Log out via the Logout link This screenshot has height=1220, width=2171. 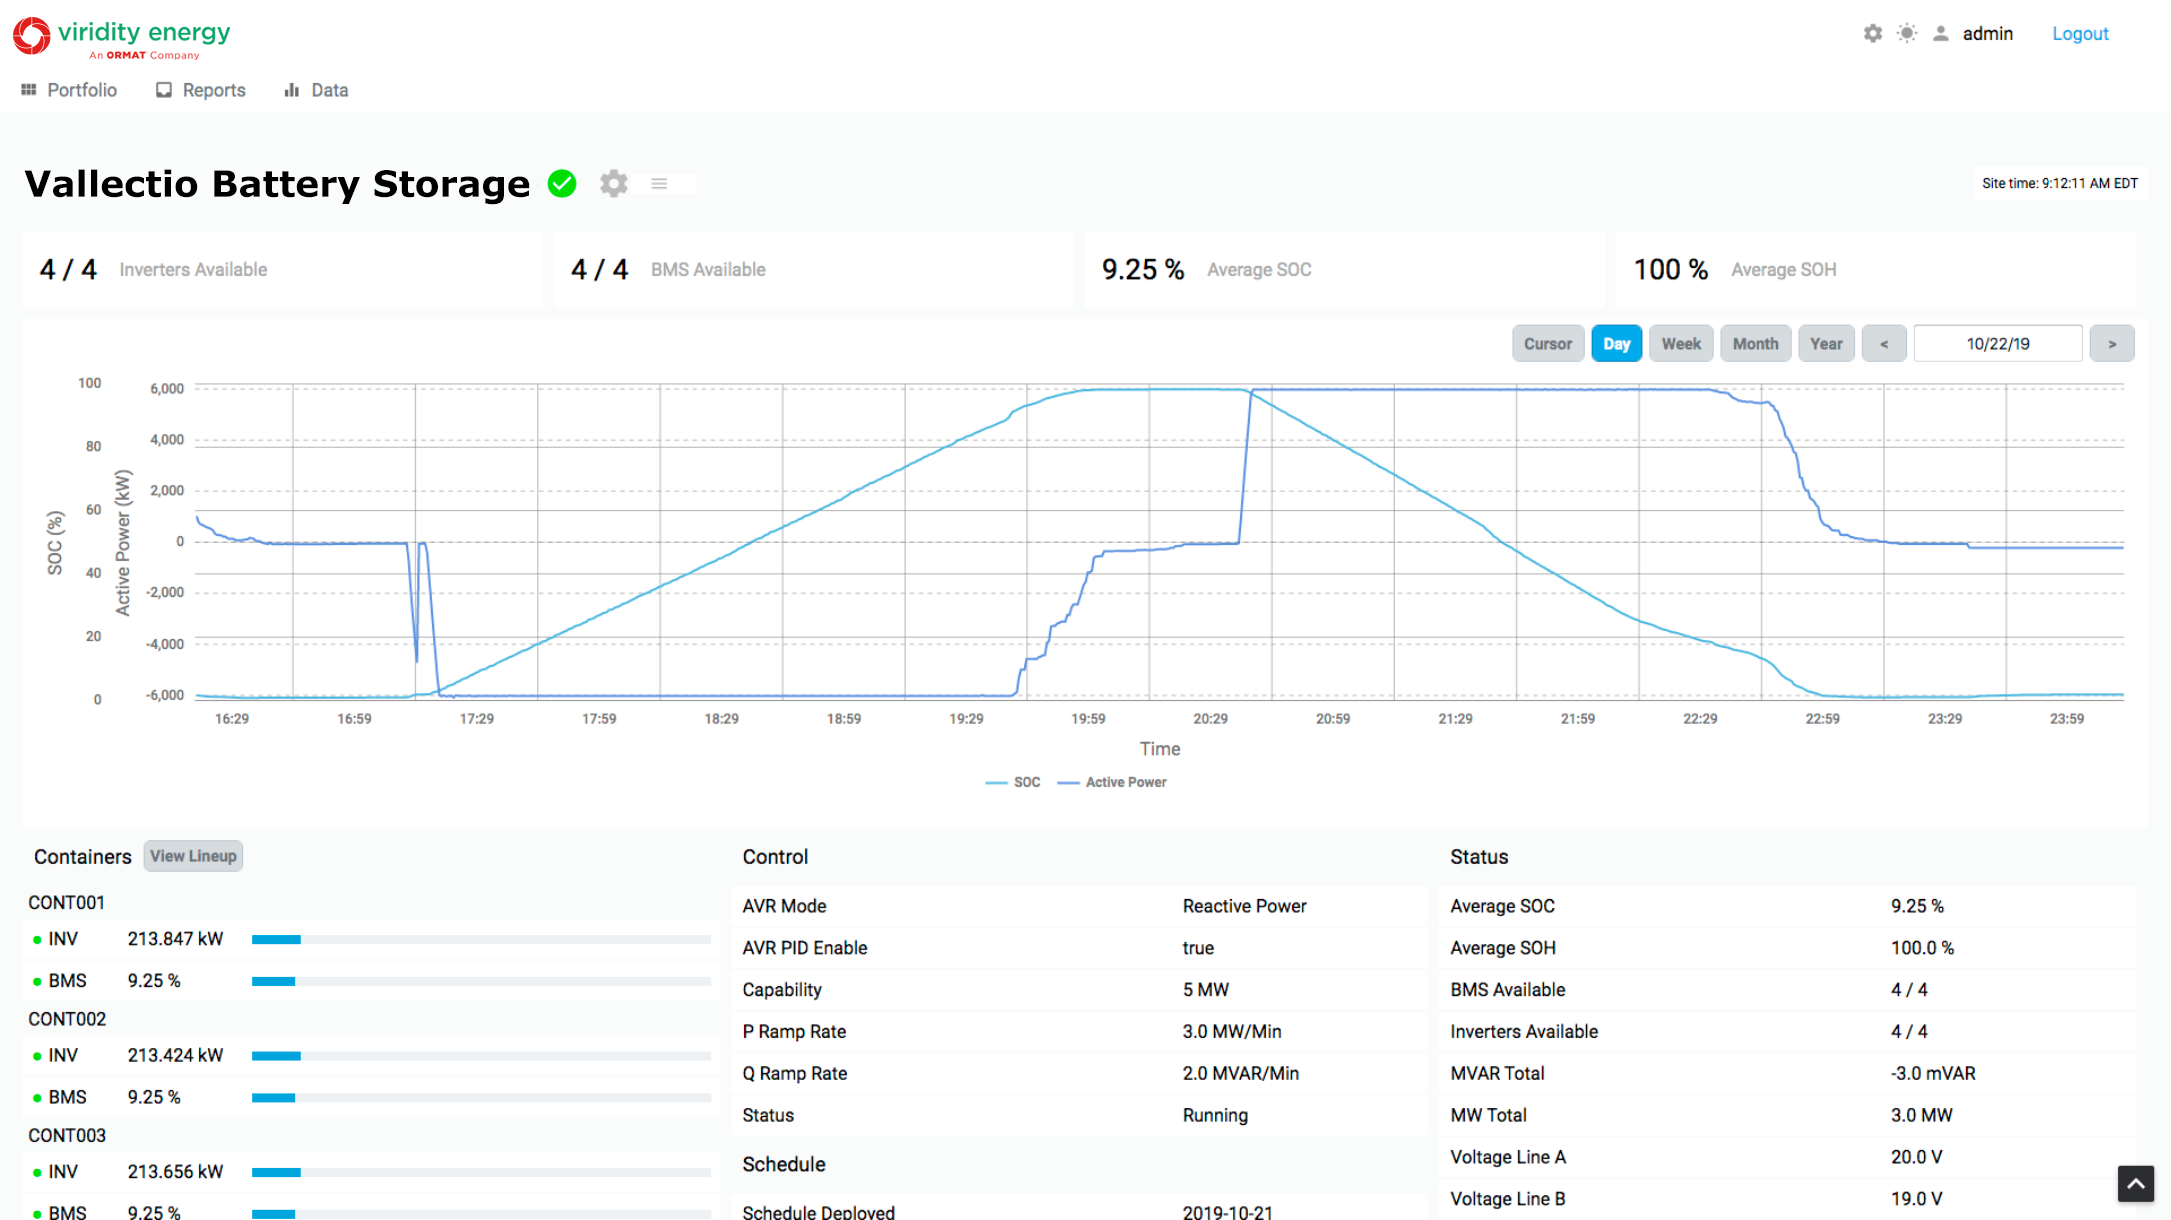click(2080, 33)
